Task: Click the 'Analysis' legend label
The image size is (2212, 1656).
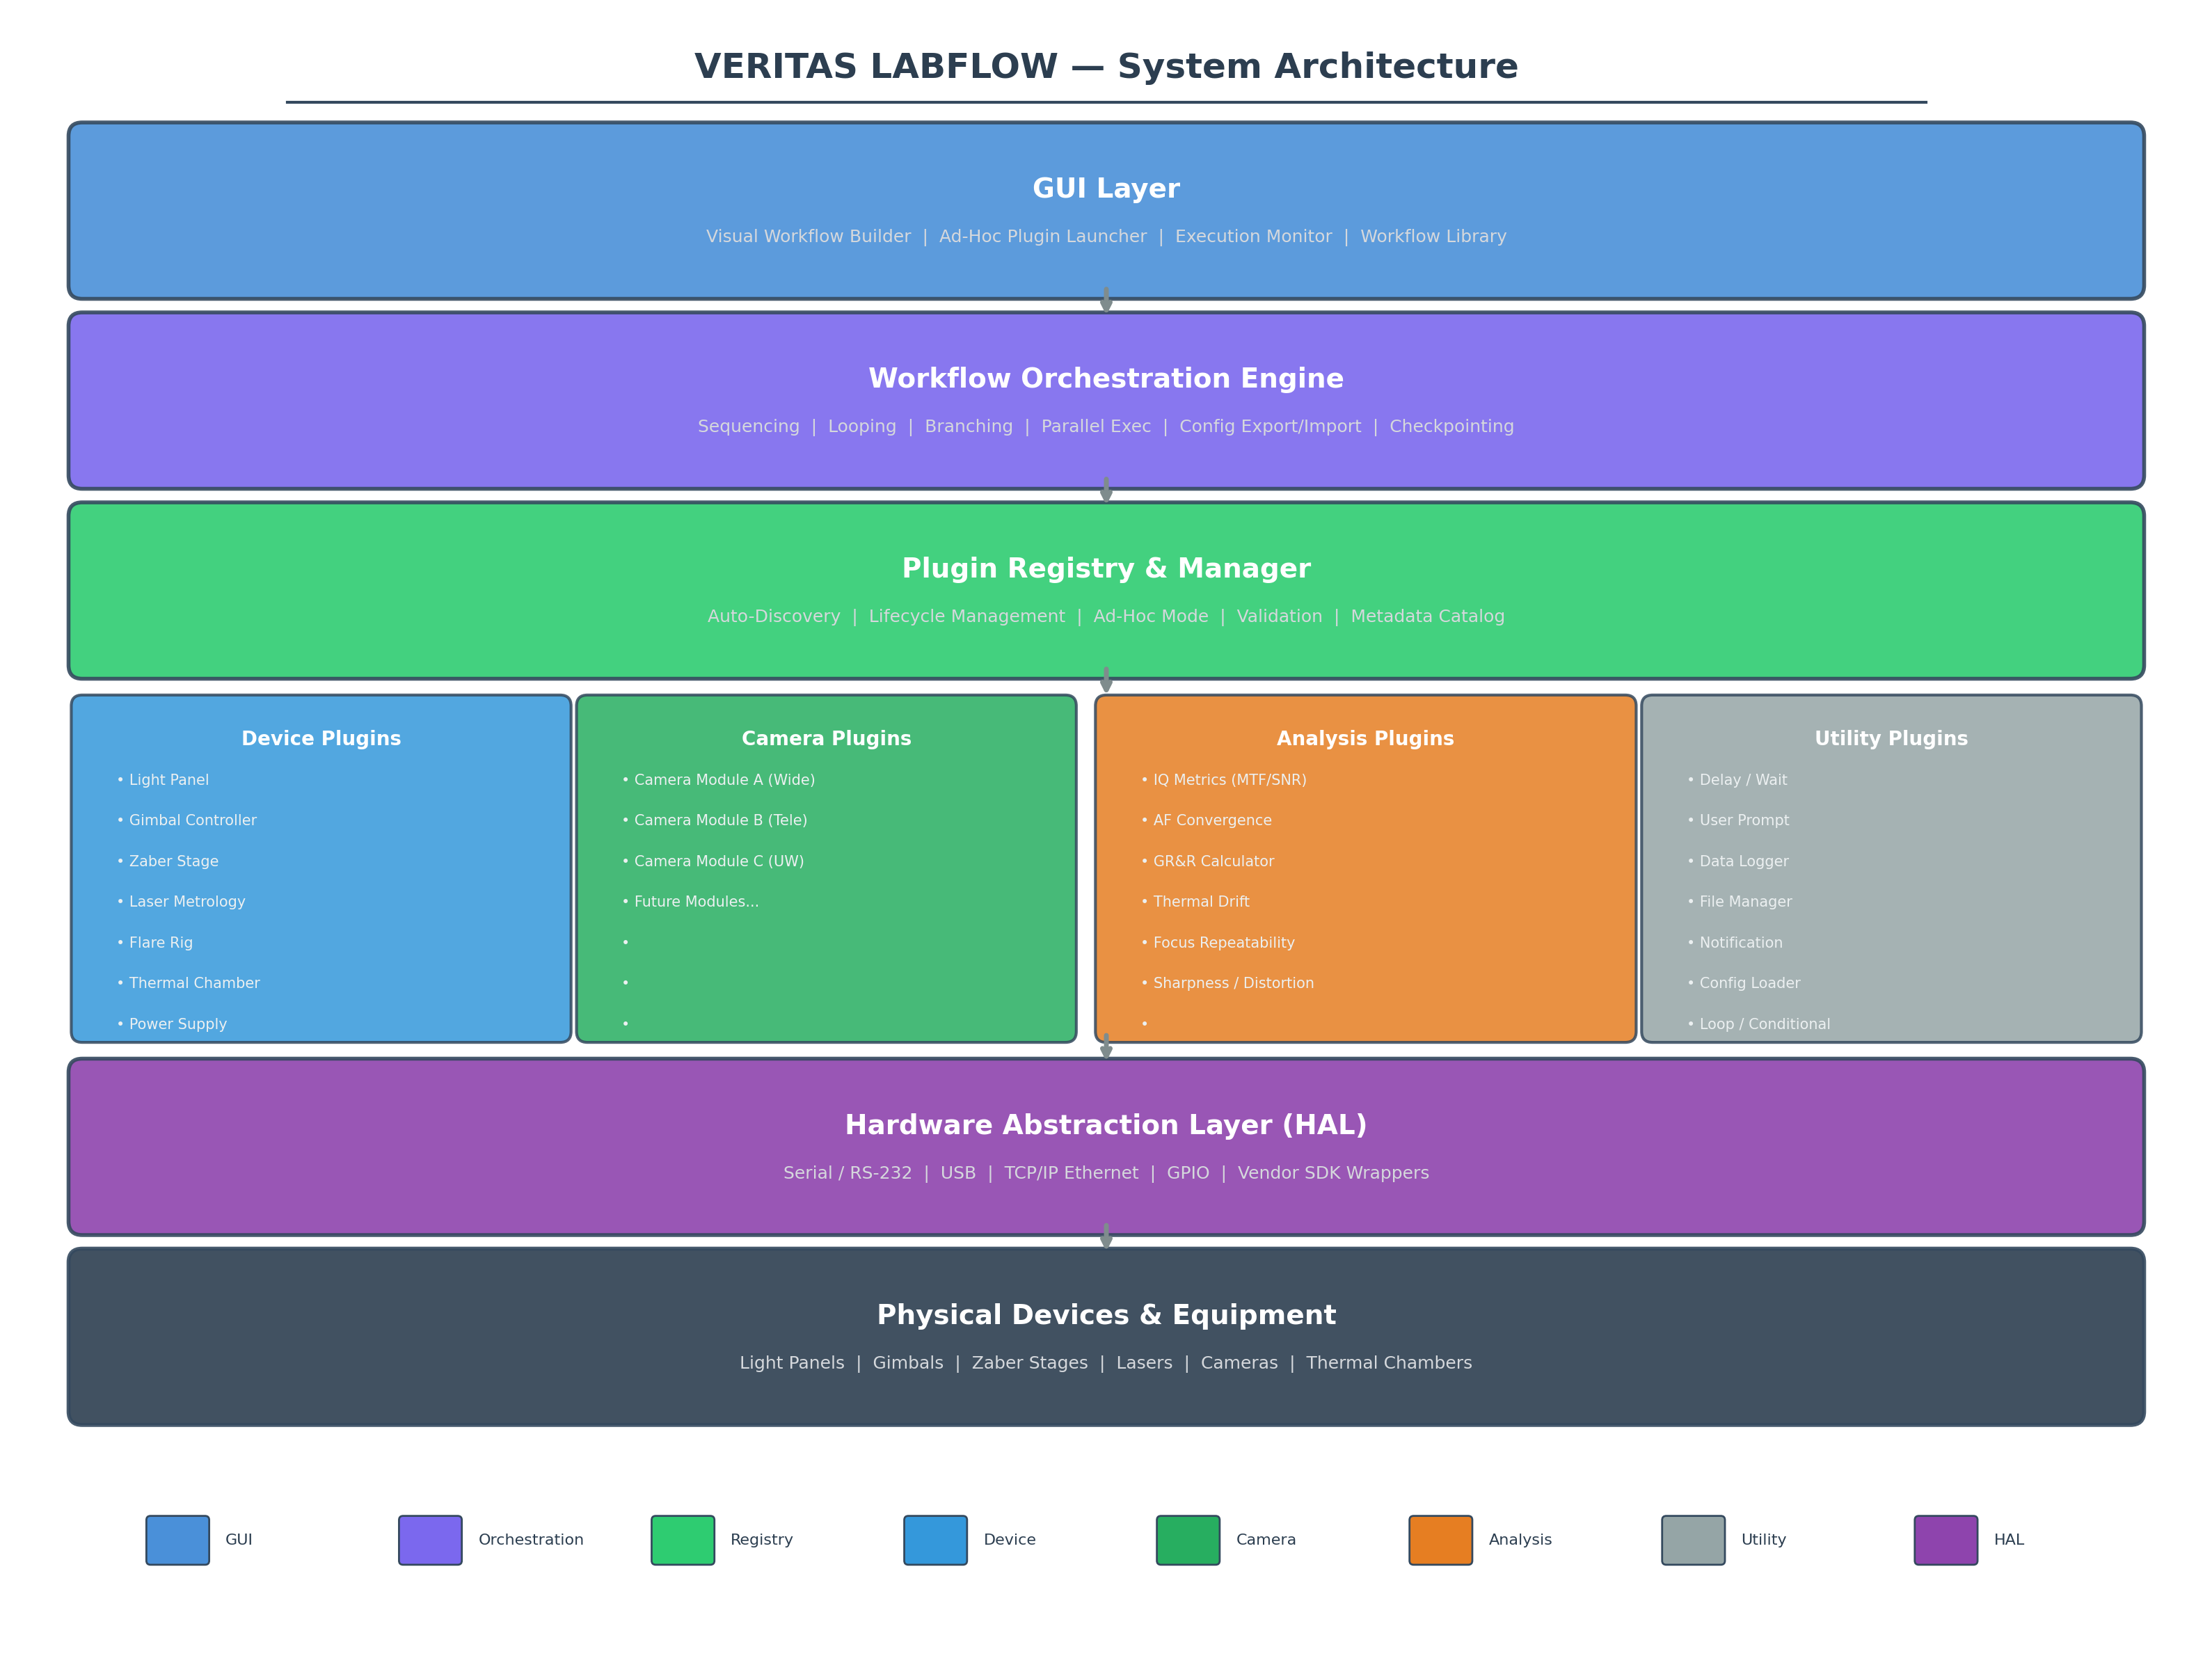Action: coord(1520,1540)
